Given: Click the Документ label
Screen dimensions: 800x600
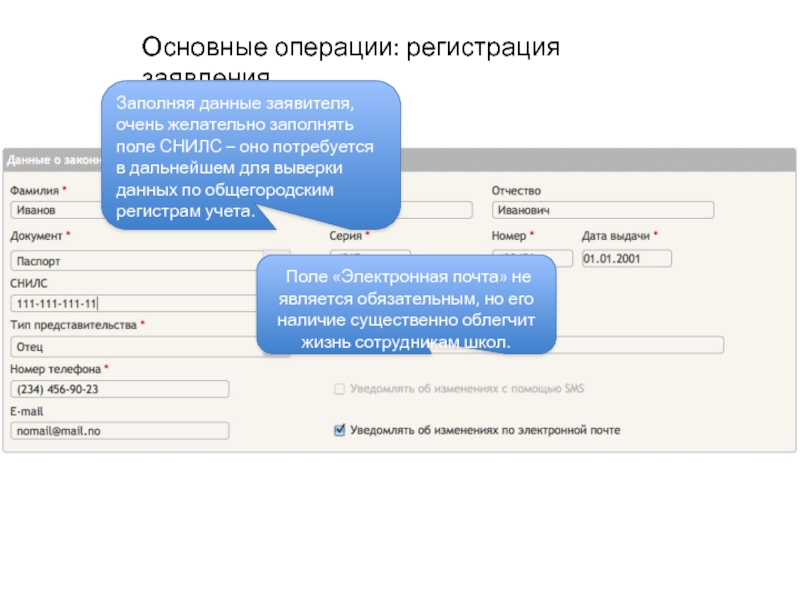Looking at the screenshot, I should pos(36,236).
